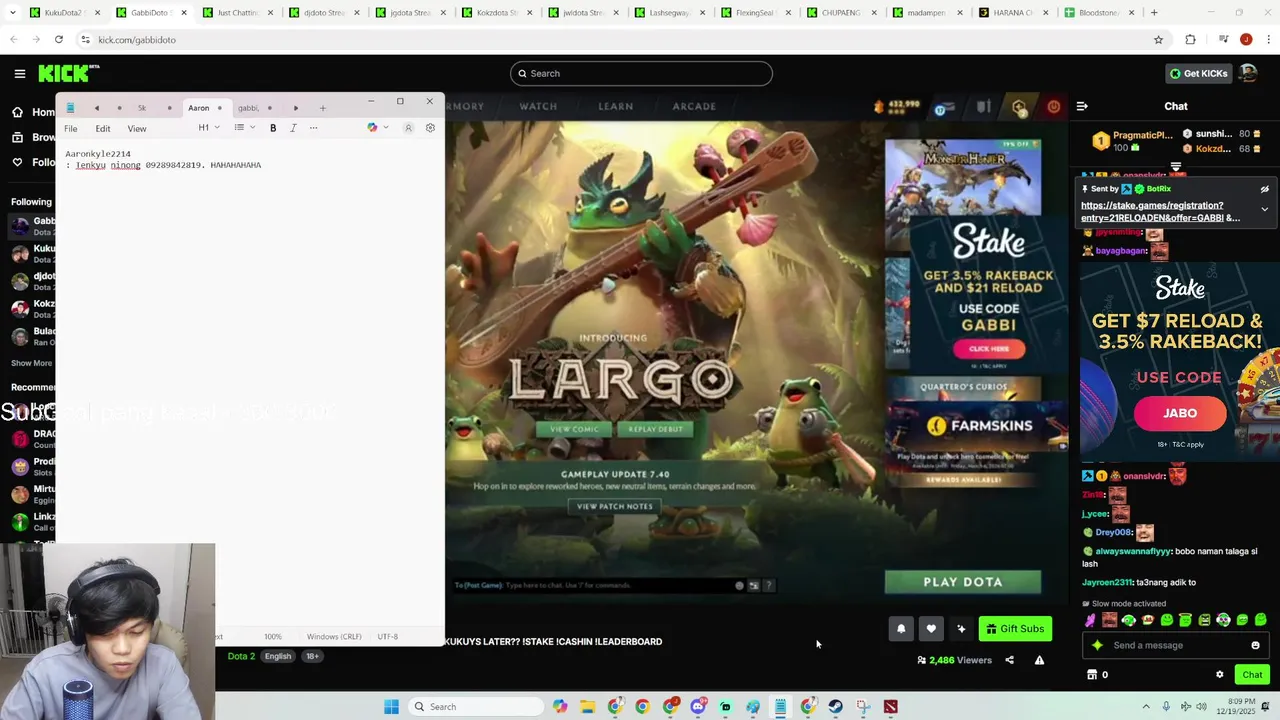Switch to the Bloodstone browser tab
This screenshot has height=720, width=1280.
[x=1101, y=13]
